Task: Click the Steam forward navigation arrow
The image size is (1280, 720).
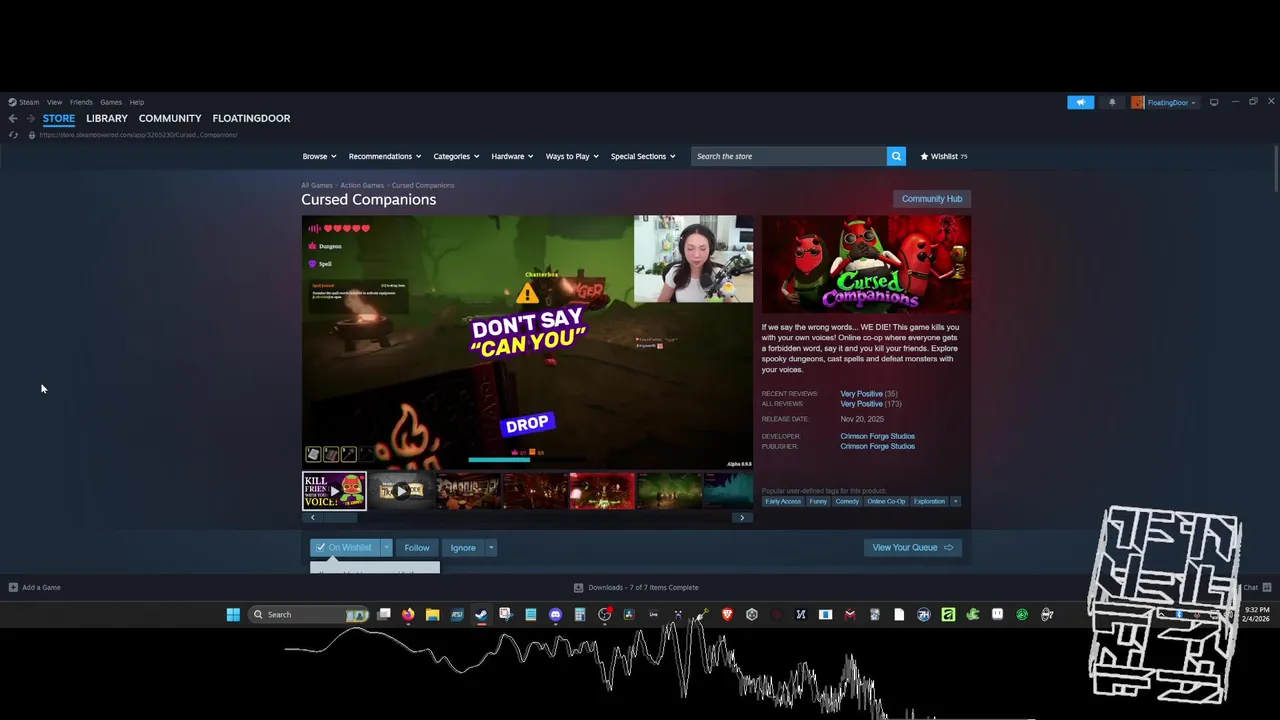Action: click(30, 118)
